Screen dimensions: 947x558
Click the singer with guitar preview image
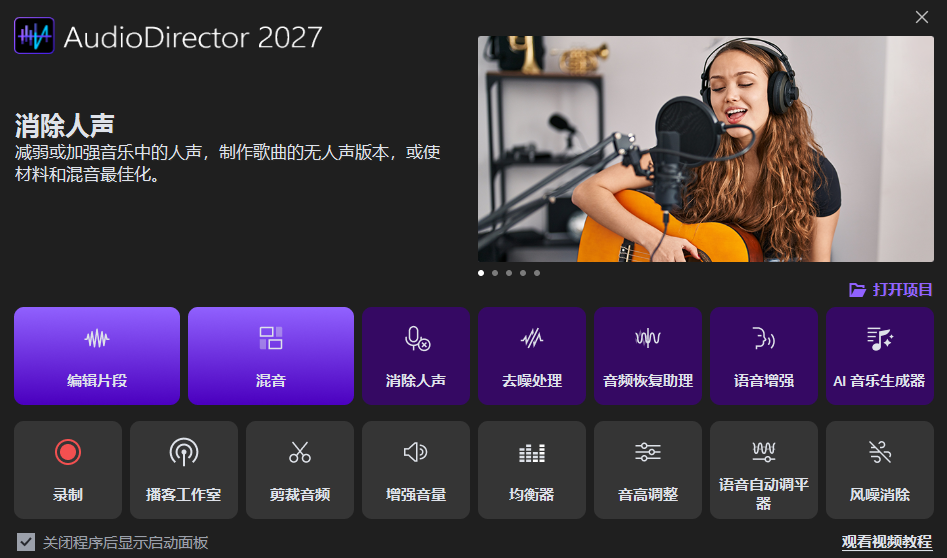(705, 149)
